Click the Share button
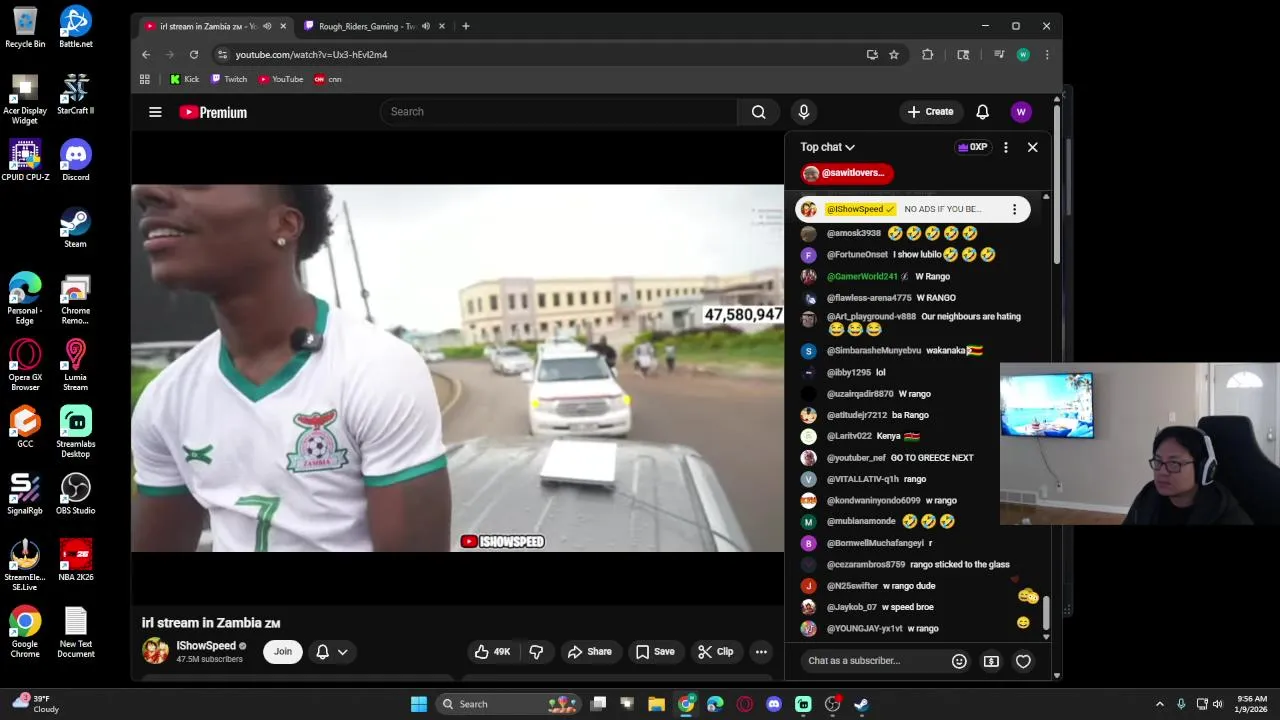Screen dimensions: 1280x720 coord(589,652)
